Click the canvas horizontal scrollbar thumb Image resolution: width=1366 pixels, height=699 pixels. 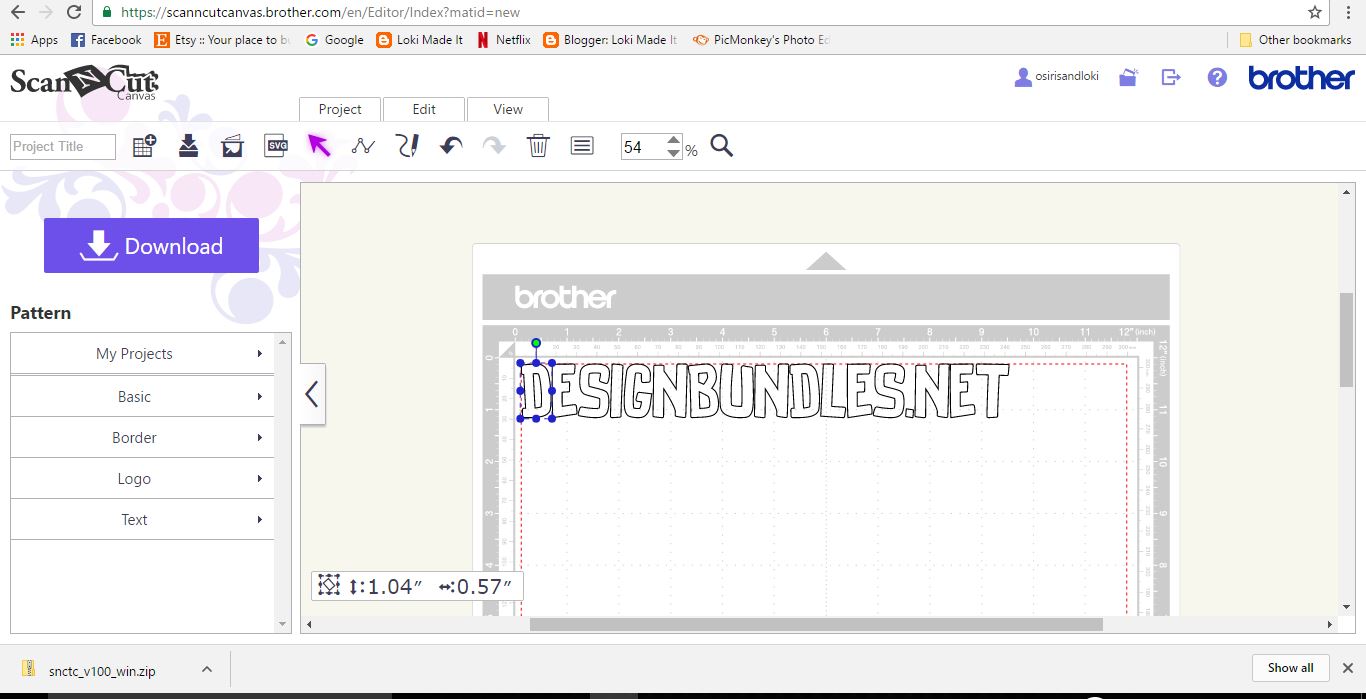[x=816, y=624]
